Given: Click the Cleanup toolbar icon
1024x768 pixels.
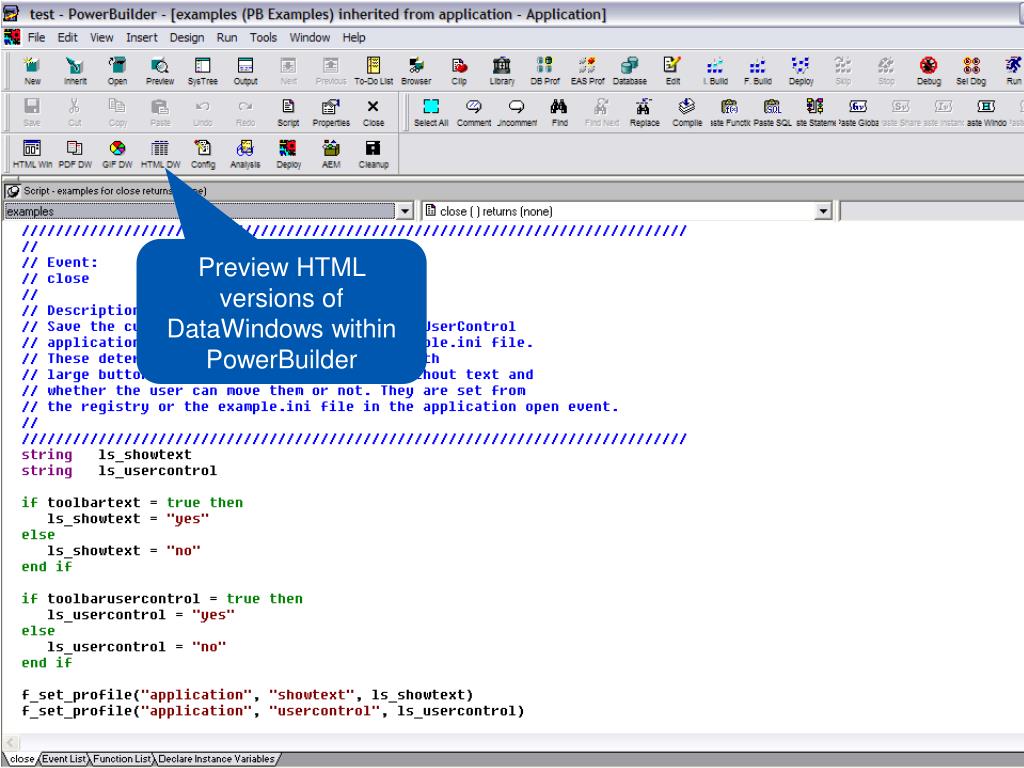Looking at the screenshot, I should point(373,155).
